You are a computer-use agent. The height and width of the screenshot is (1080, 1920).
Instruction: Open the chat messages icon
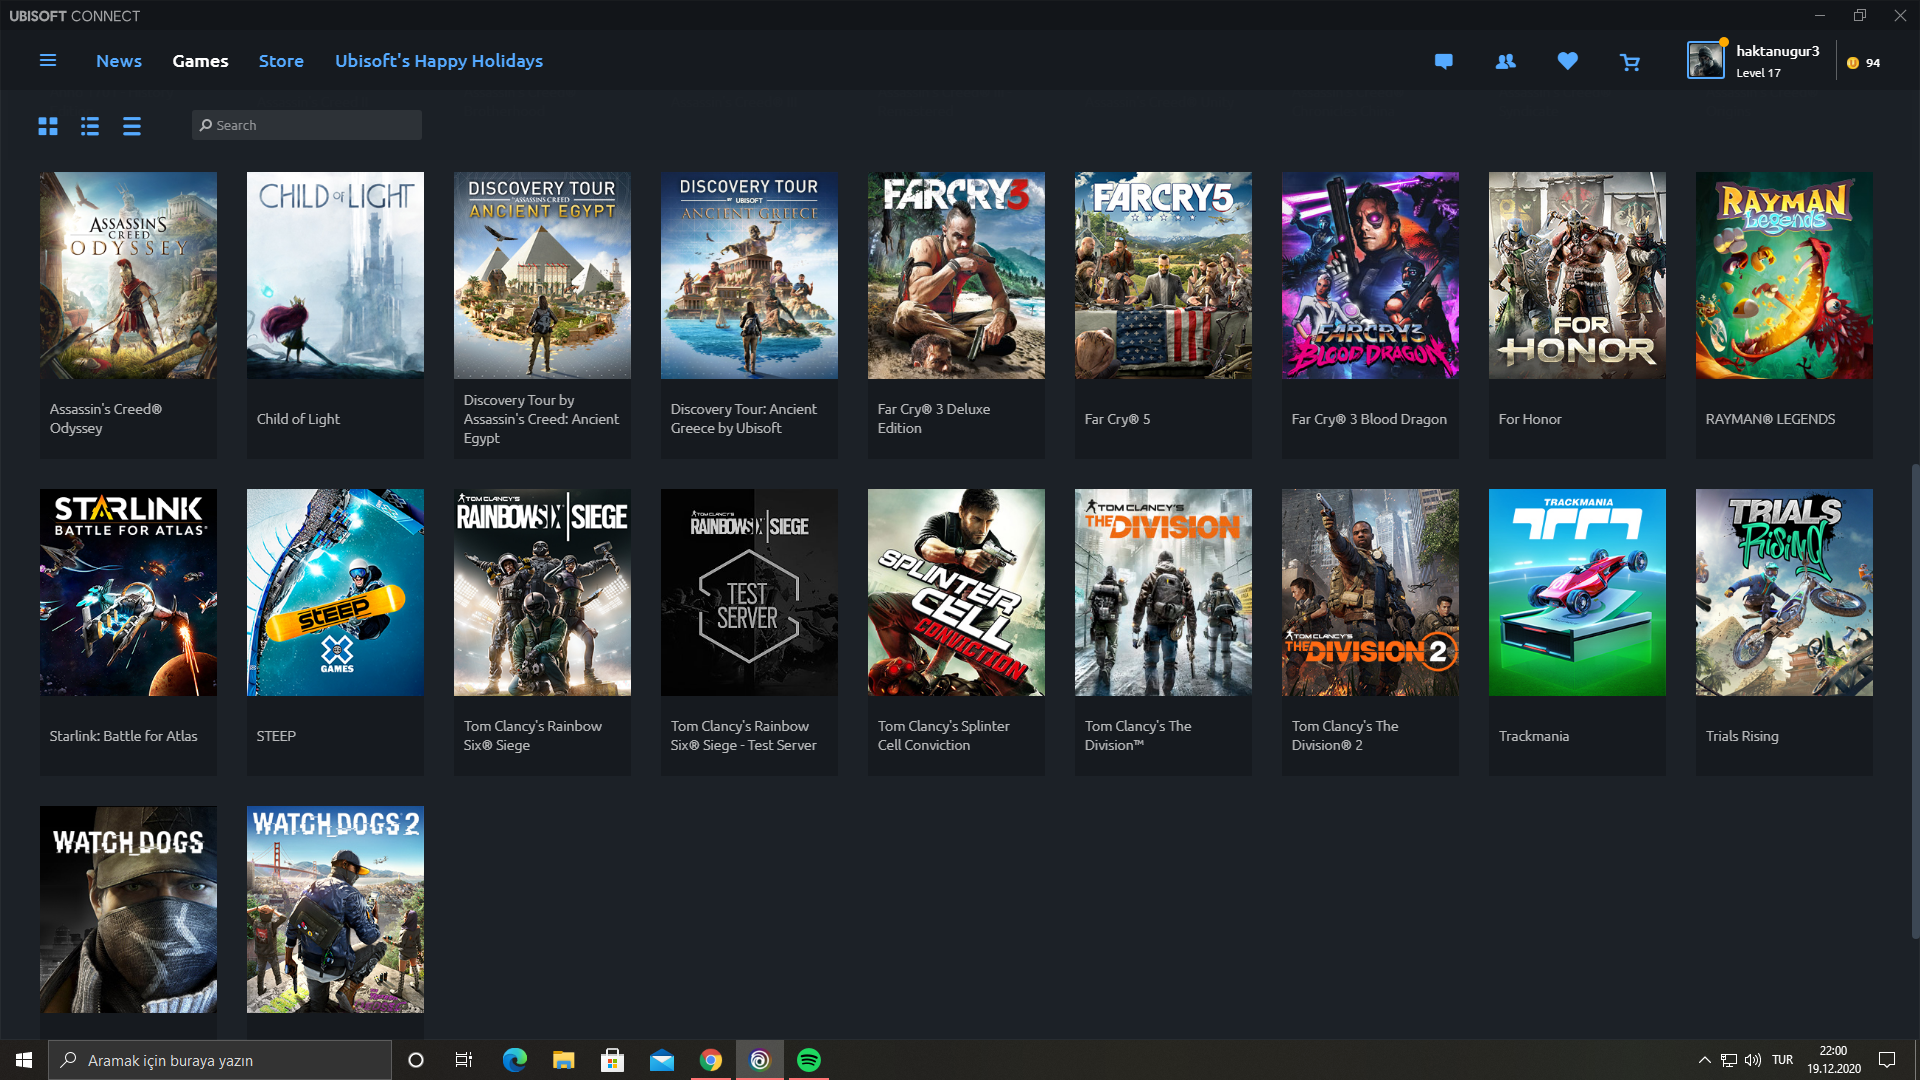tap(1443, 61)
